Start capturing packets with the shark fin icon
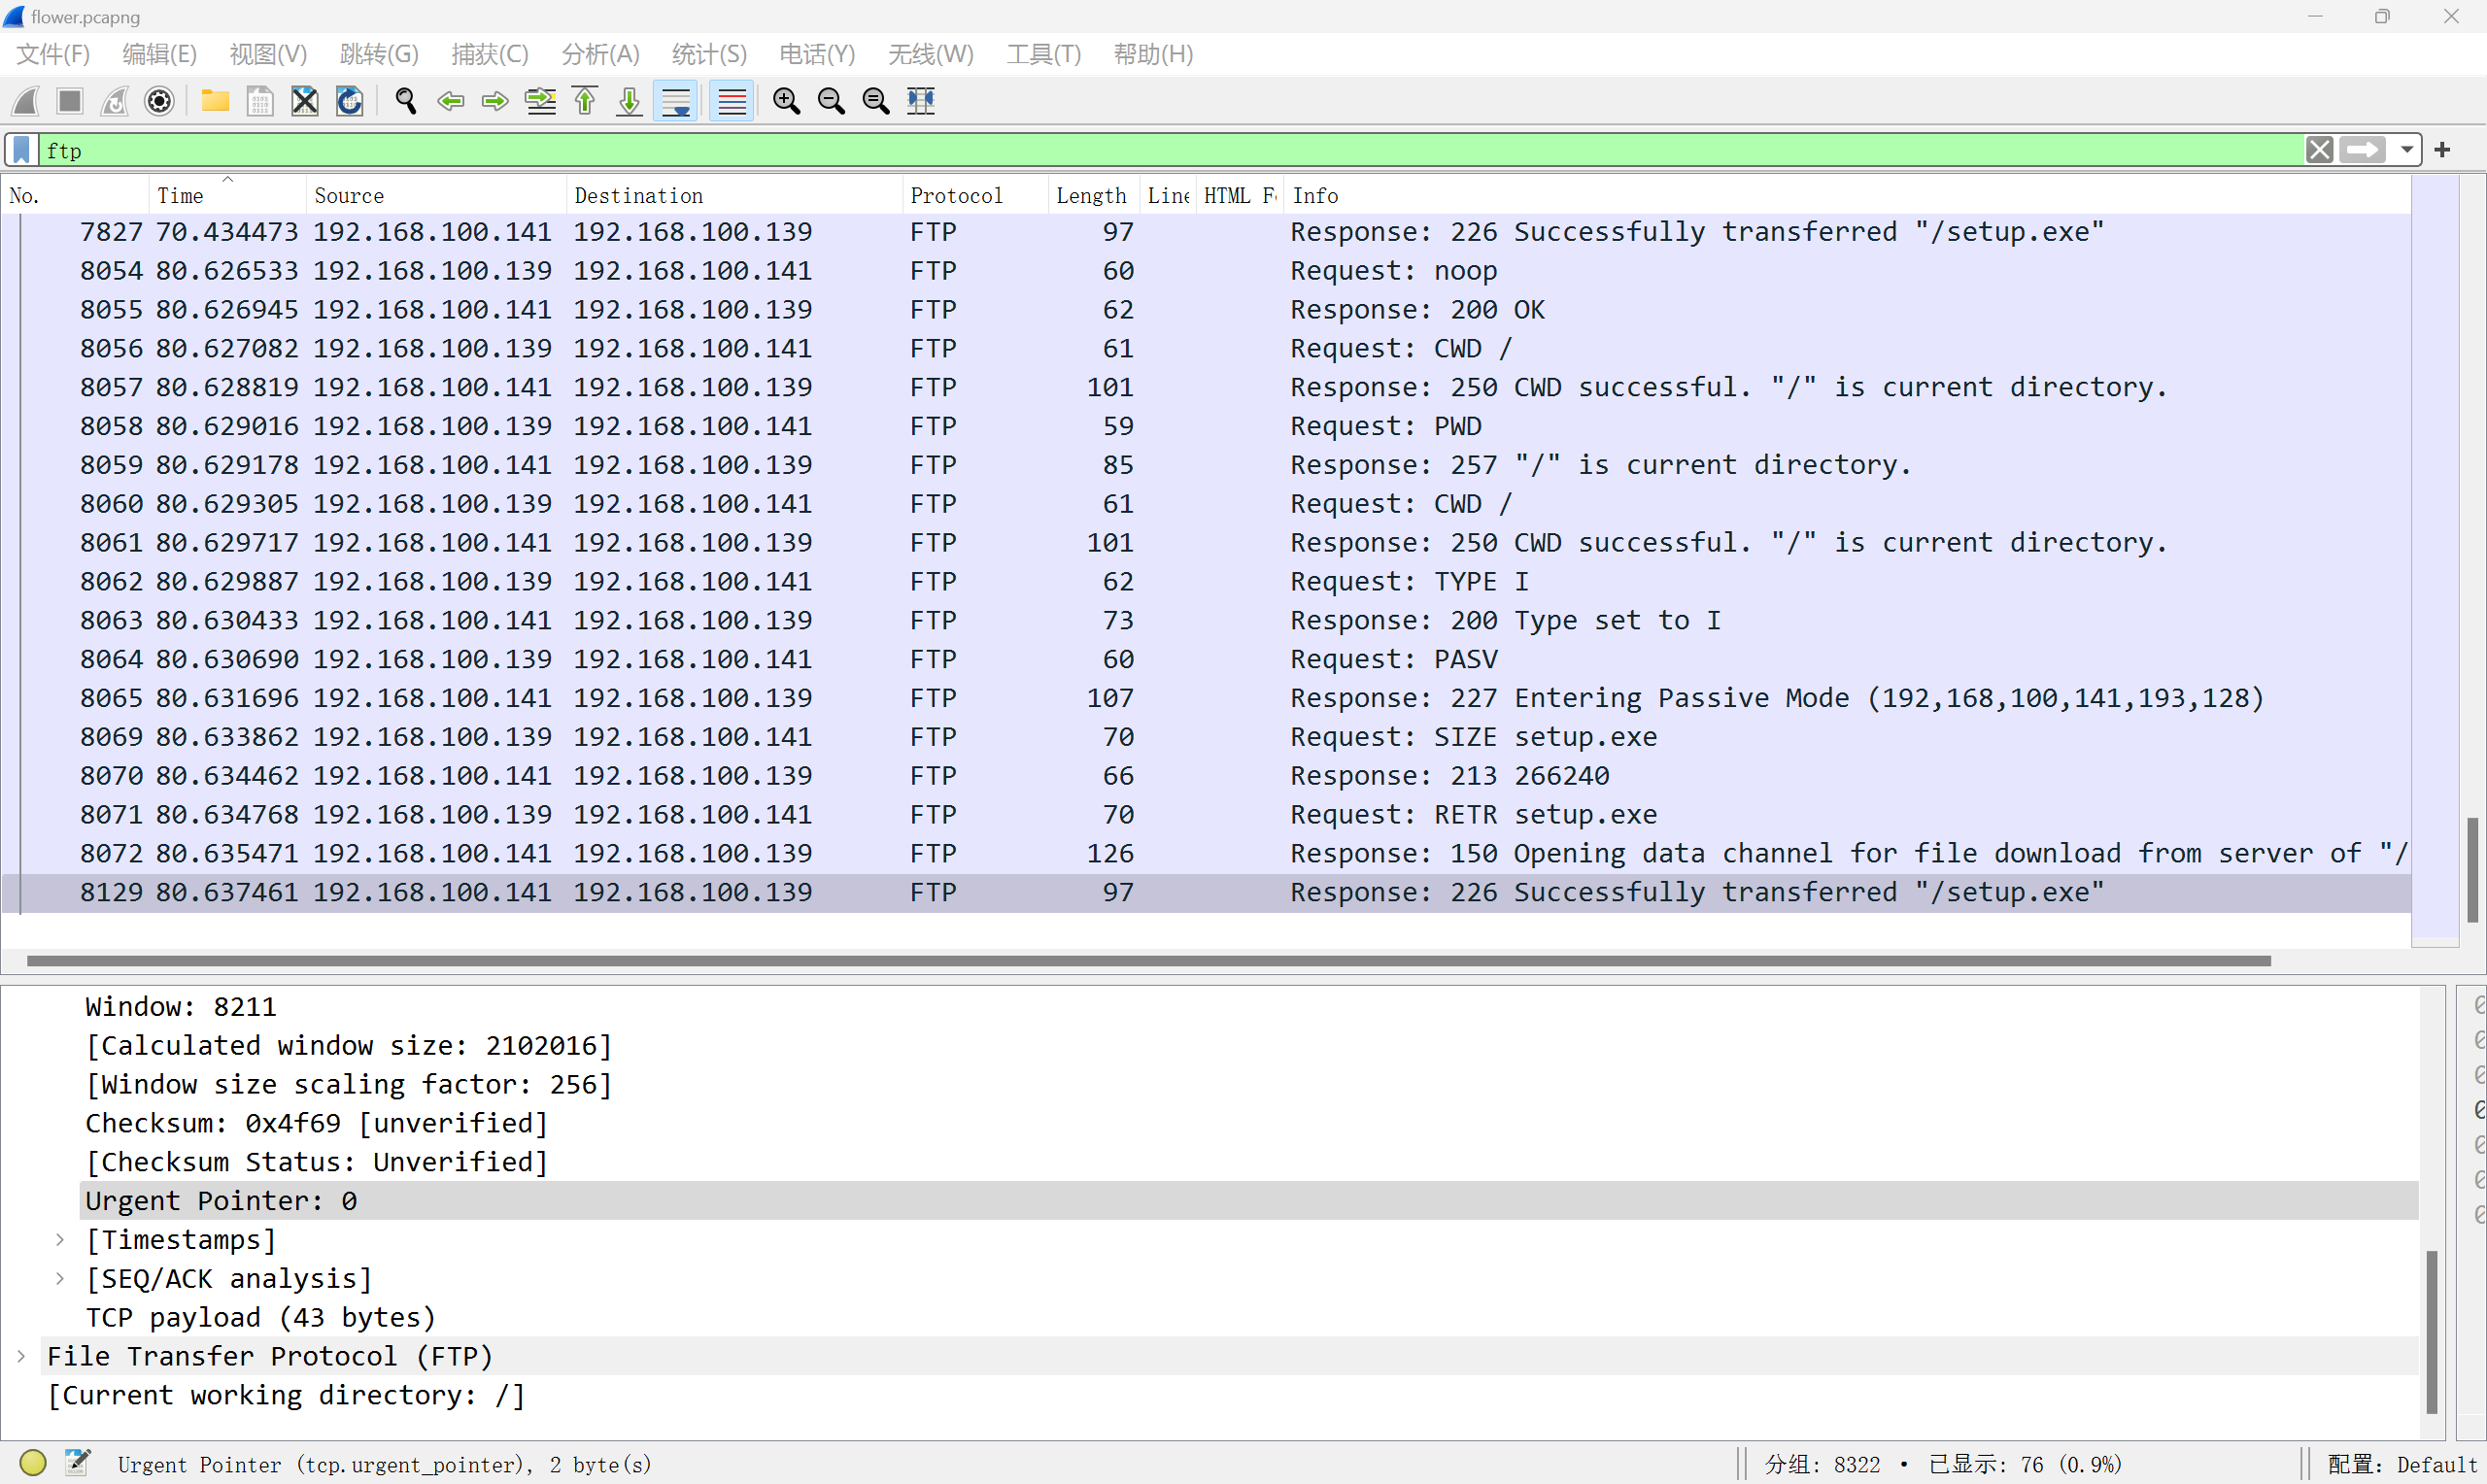This screenshot has height=1484, width=2487. tap(26, 101)
